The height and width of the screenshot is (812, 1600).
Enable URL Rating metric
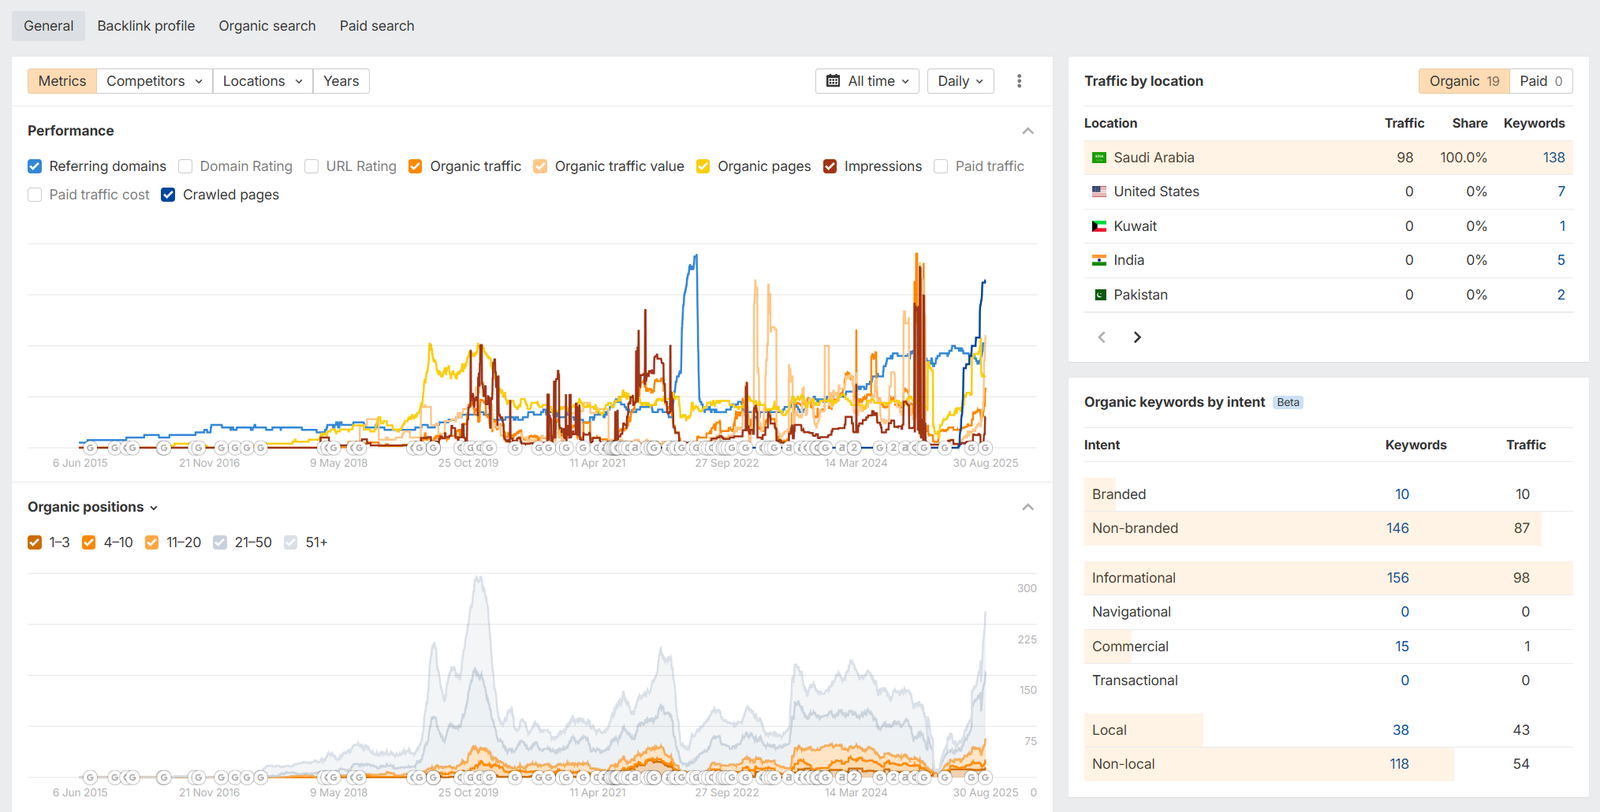312,166
